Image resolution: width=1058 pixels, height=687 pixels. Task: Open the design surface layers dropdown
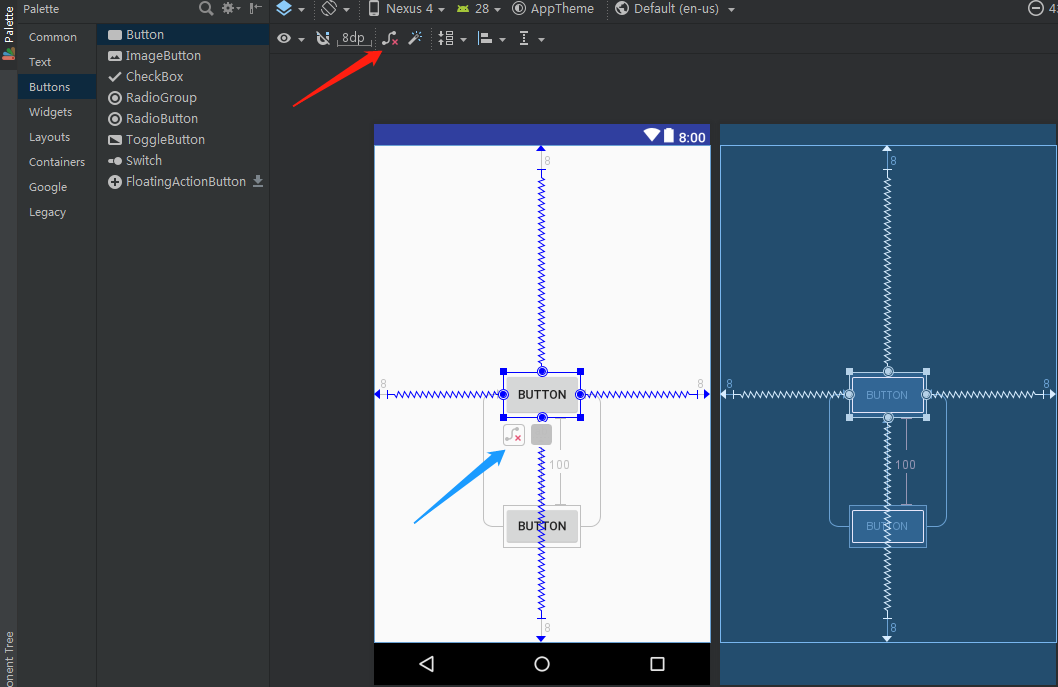click(290, 9)
